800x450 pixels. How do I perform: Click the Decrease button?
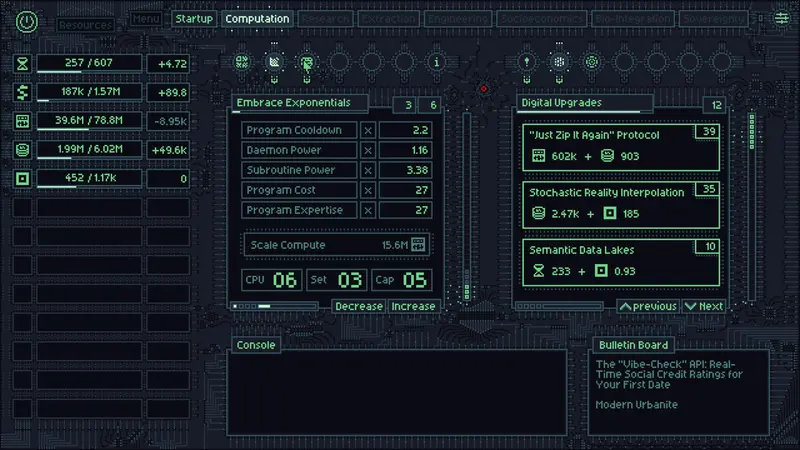(359, 306)
